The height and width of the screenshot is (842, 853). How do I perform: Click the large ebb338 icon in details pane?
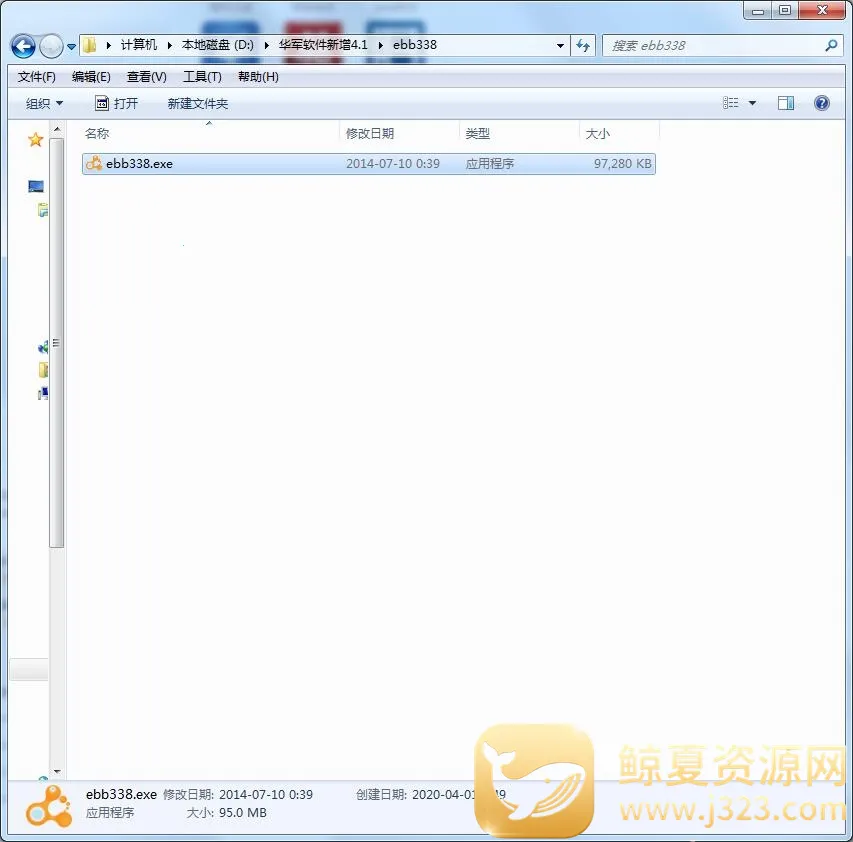tap(49, 807)
